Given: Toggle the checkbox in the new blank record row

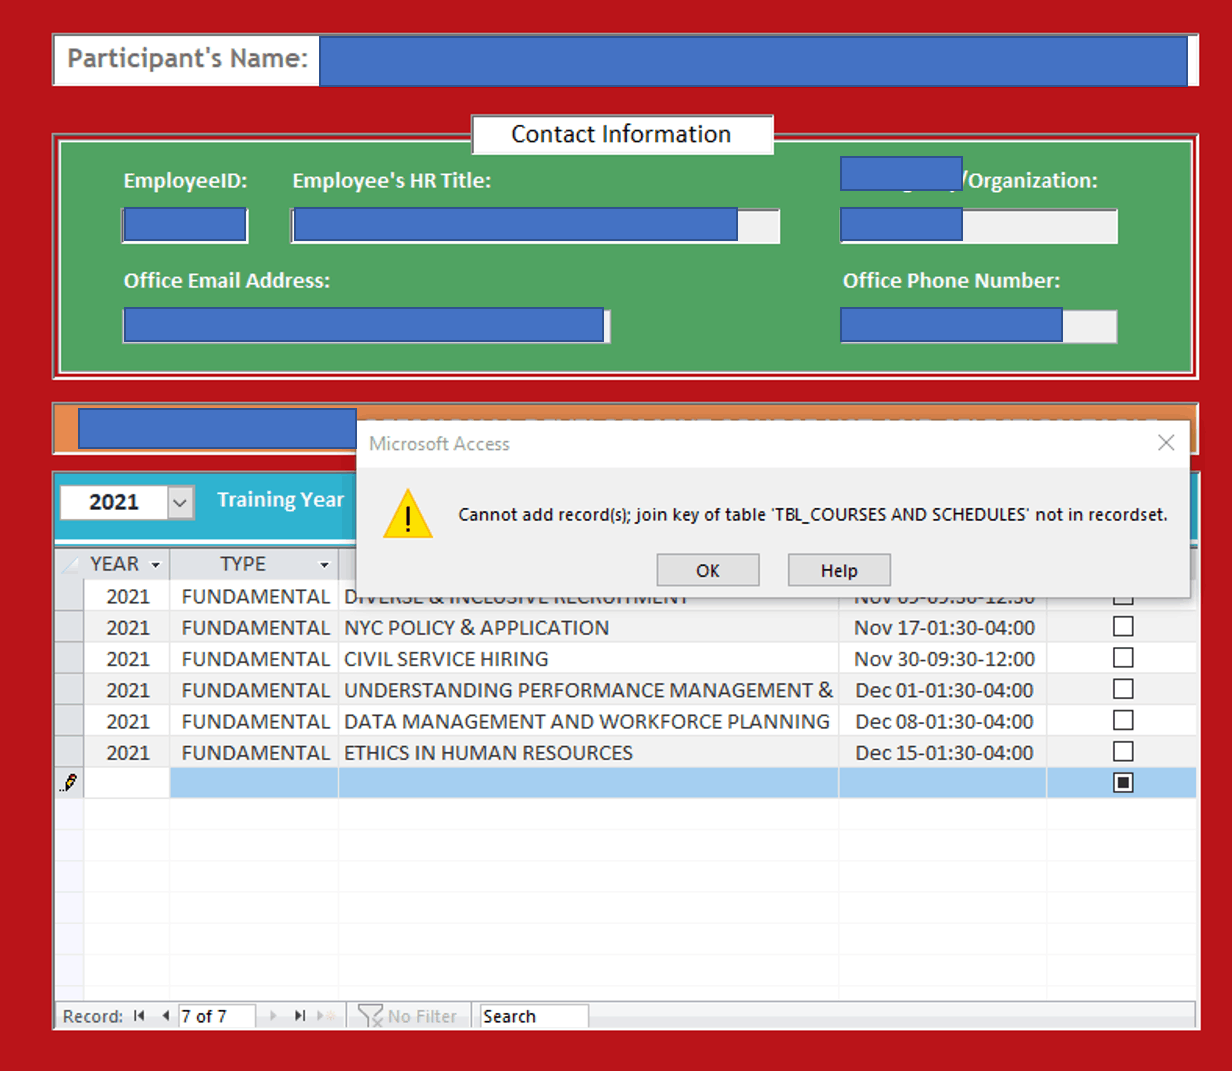Looking at the screenshot, I should pyautogui.click(x=1123, y=782).
